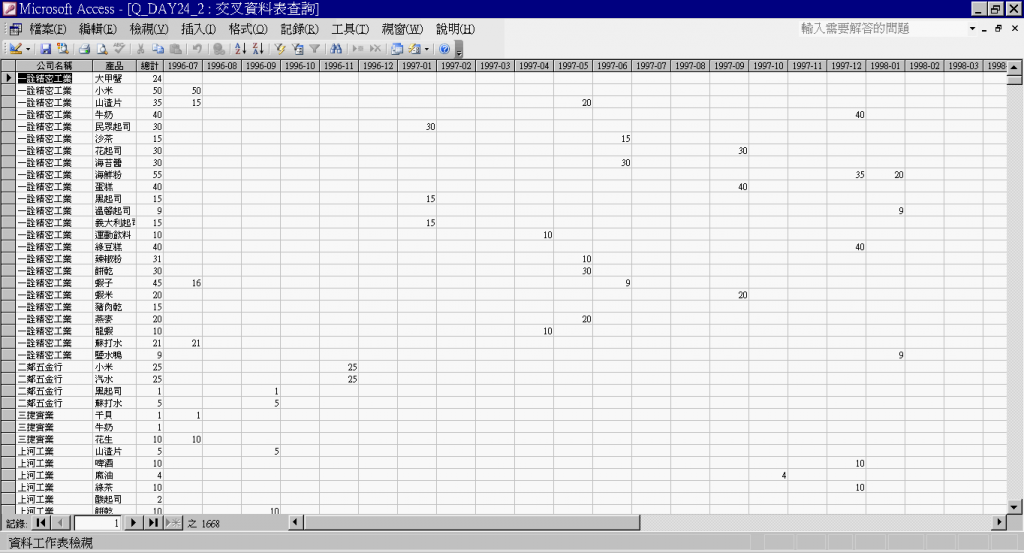Click the horizontal scrollbar thumb
This screenshot has height=553, width=1024.
click(x=472, y=522)
